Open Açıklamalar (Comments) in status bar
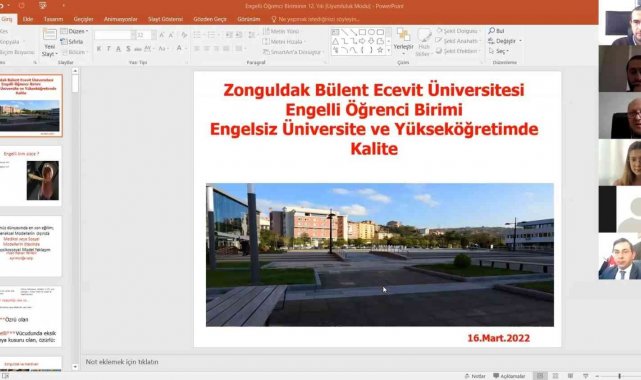 [x=509, y=376]
